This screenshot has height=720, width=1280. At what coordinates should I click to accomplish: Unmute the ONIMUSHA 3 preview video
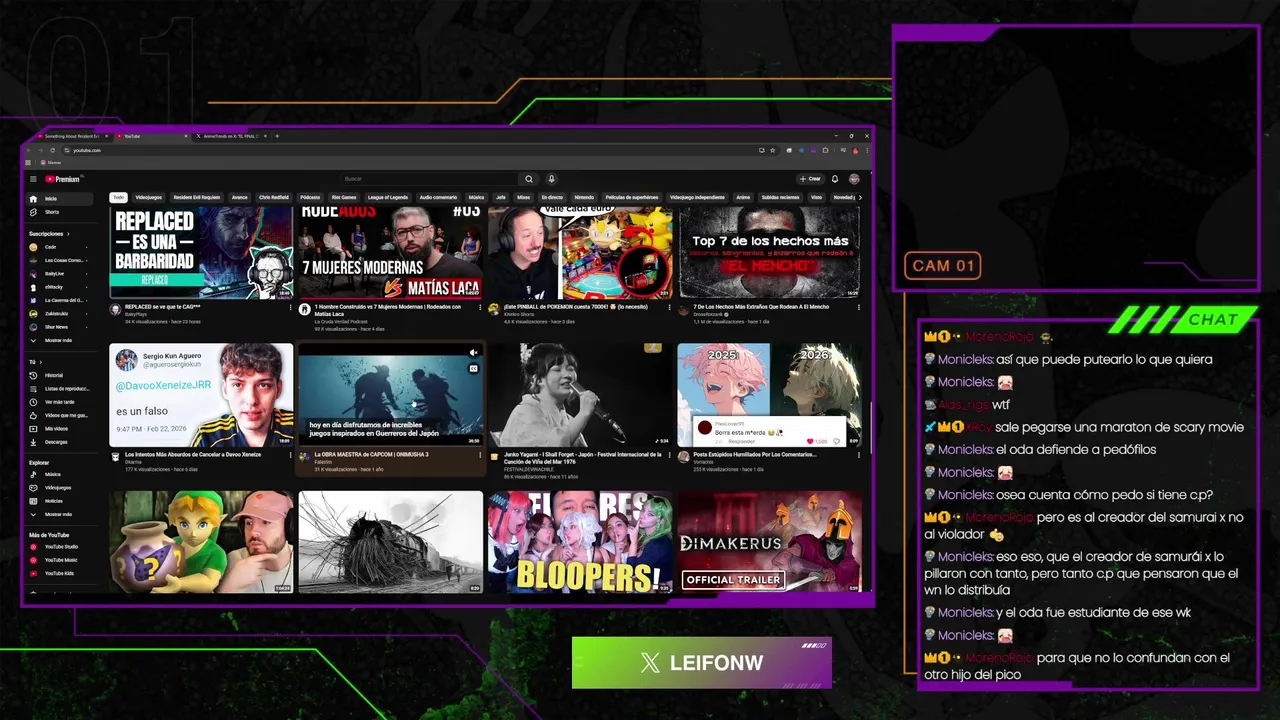(x=474, y=353)
